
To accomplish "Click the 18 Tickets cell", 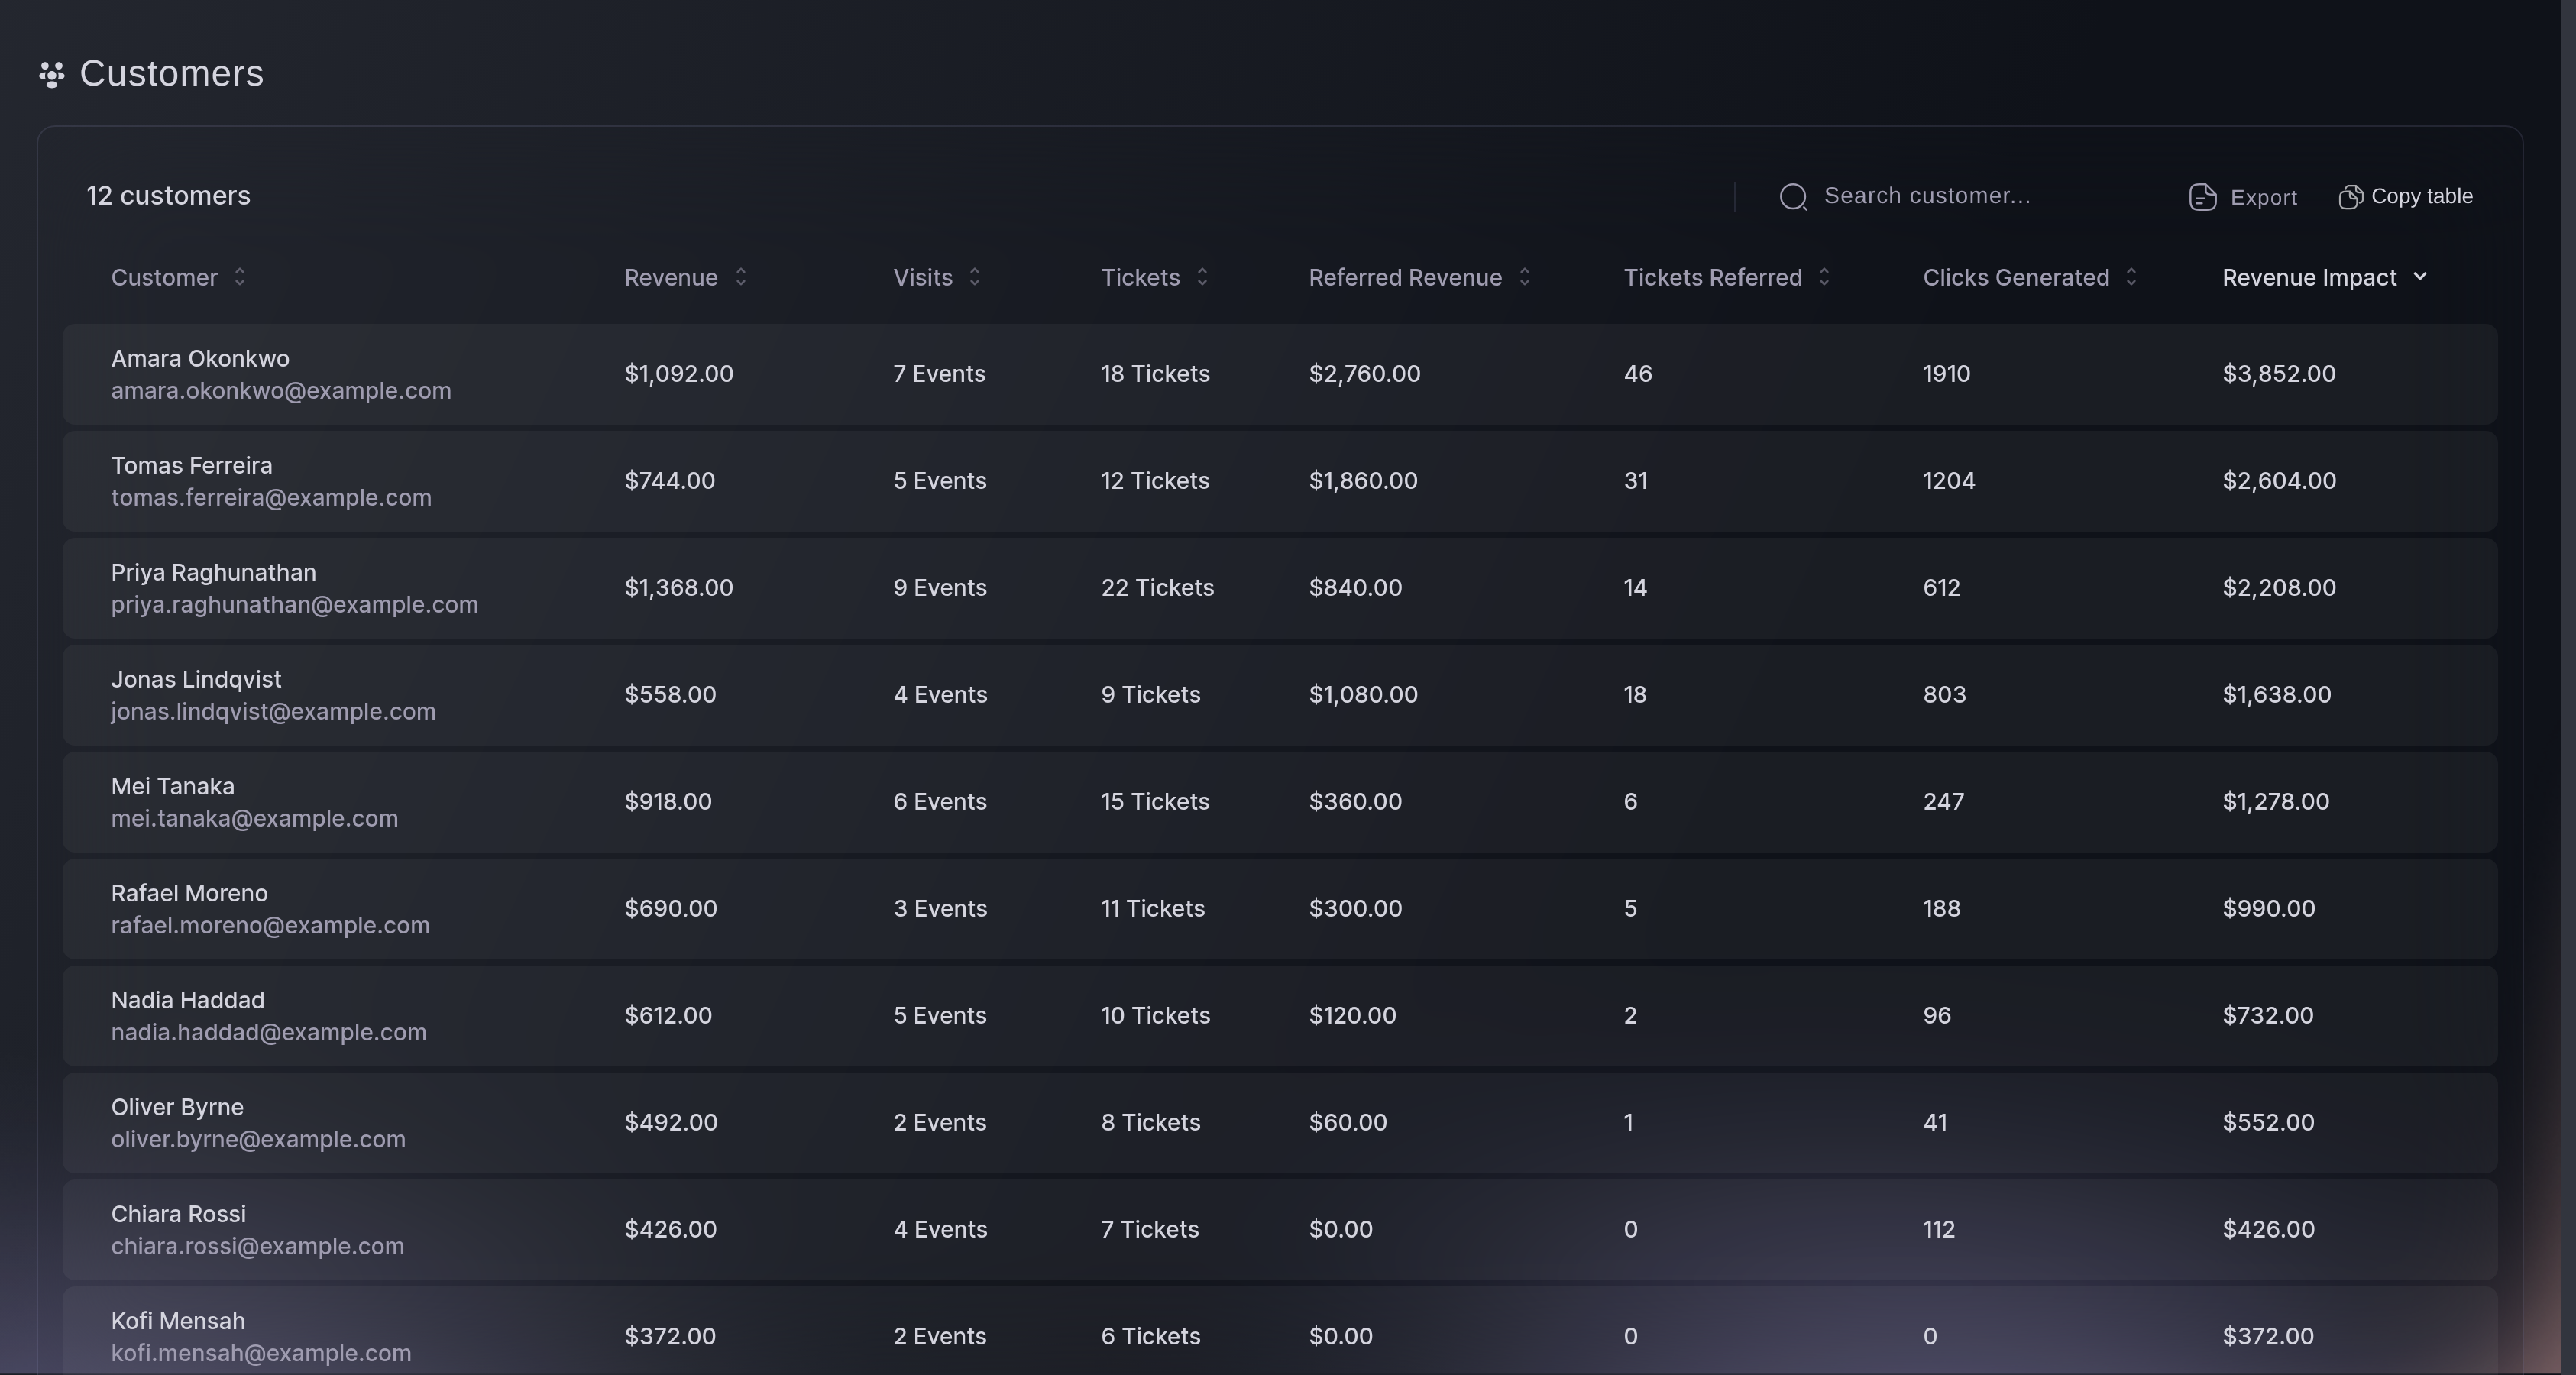I will [1155, 374].
